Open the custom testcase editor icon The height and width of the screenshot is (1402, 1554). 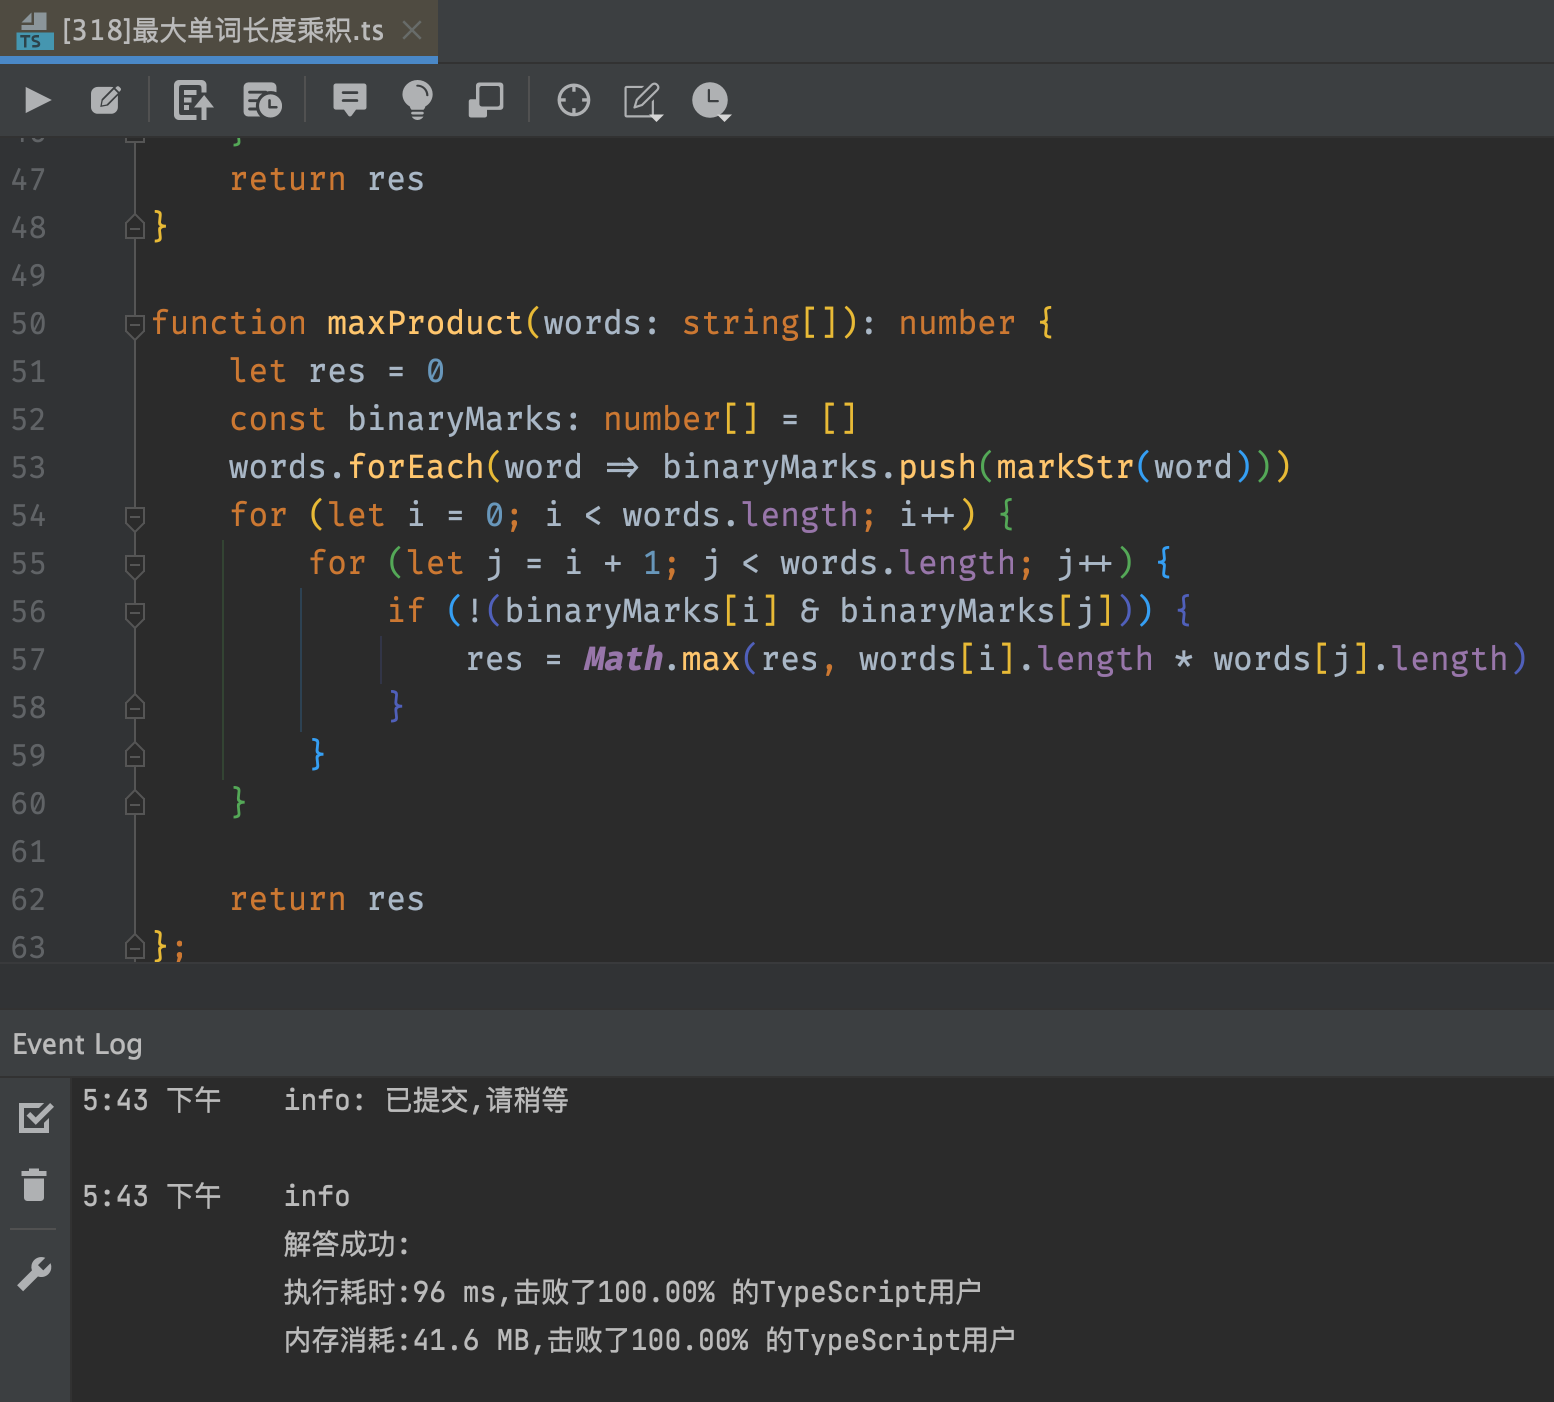point(106,100)
